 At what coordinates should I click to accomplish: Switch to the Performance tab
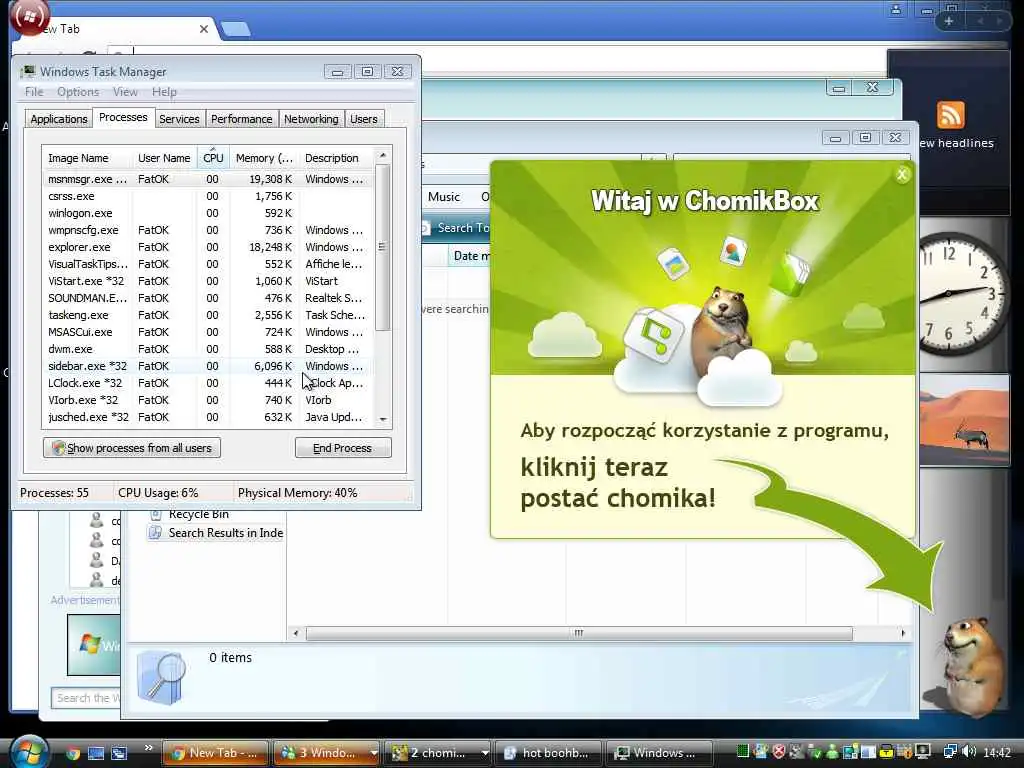point(242,119)
